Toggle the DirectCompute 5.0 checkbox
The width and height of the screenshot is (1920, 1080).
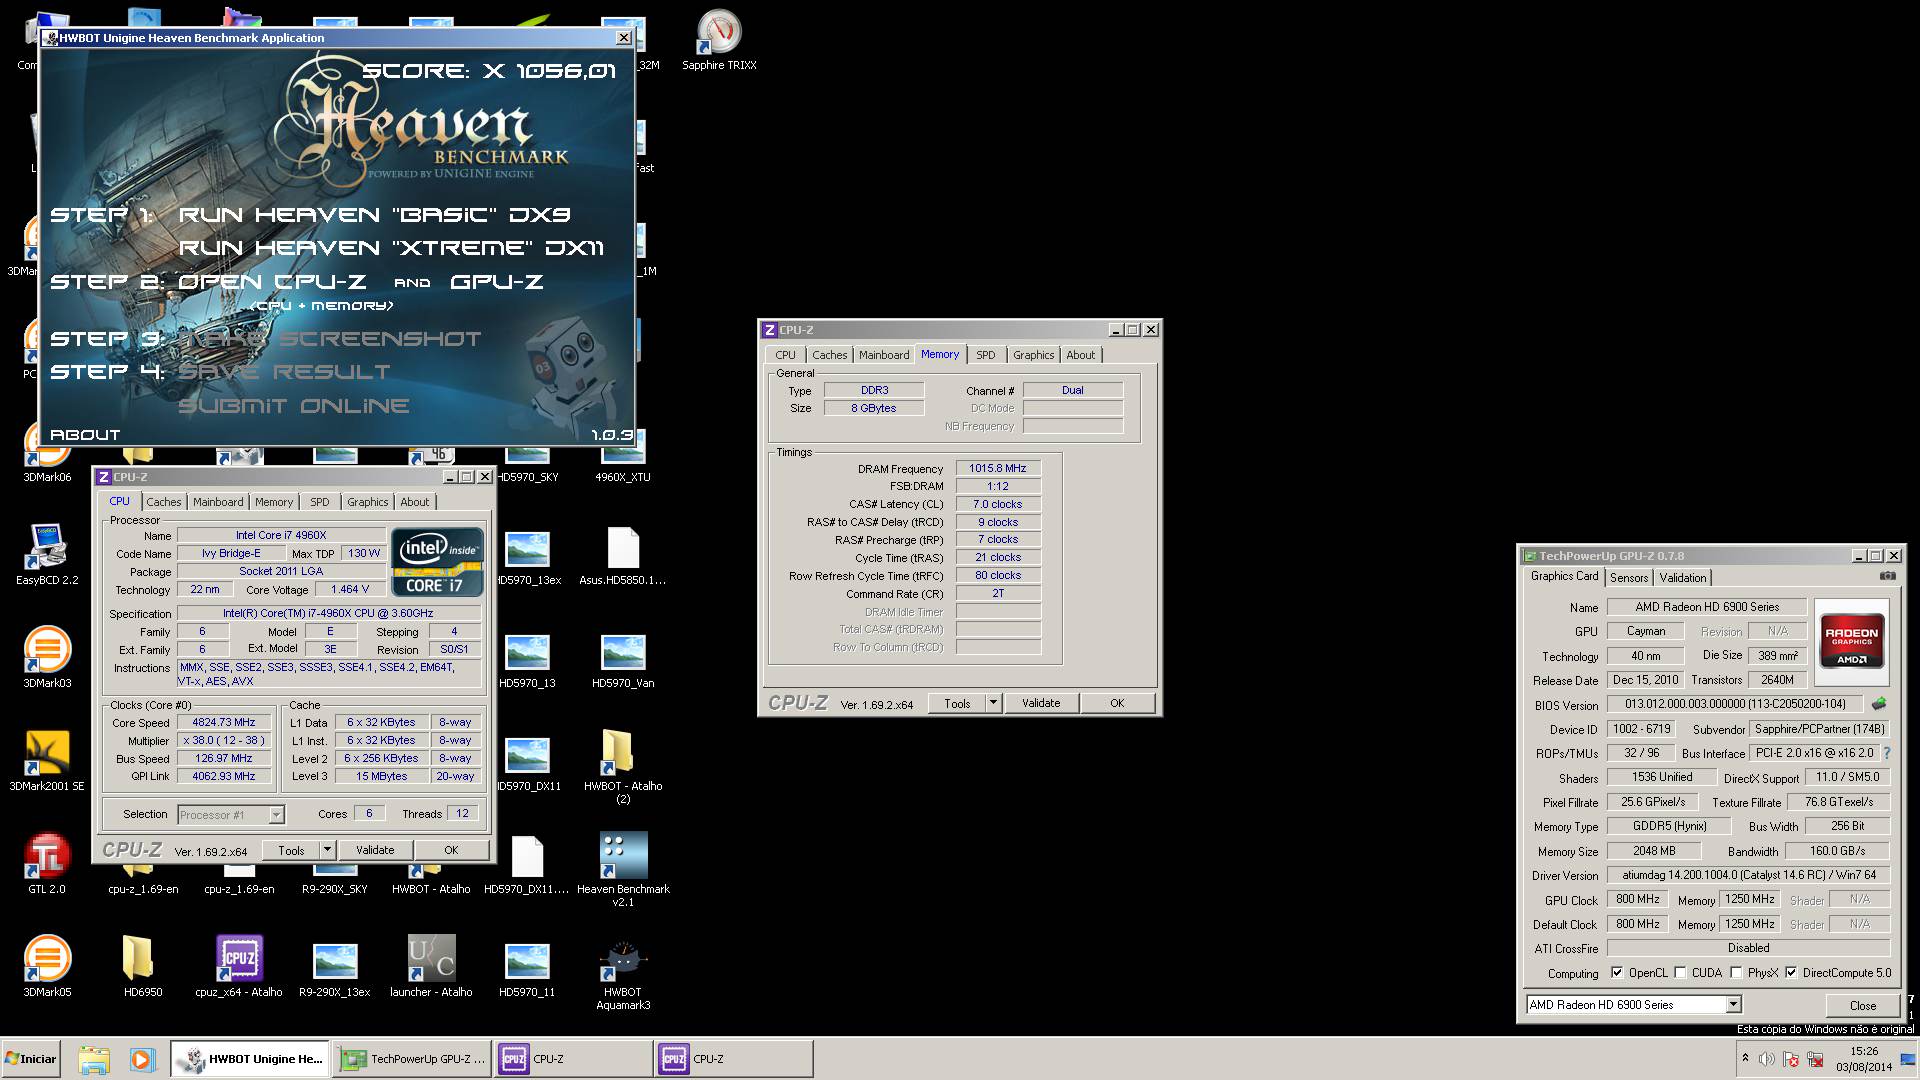pyautogui.click(x=1791, y=973)
